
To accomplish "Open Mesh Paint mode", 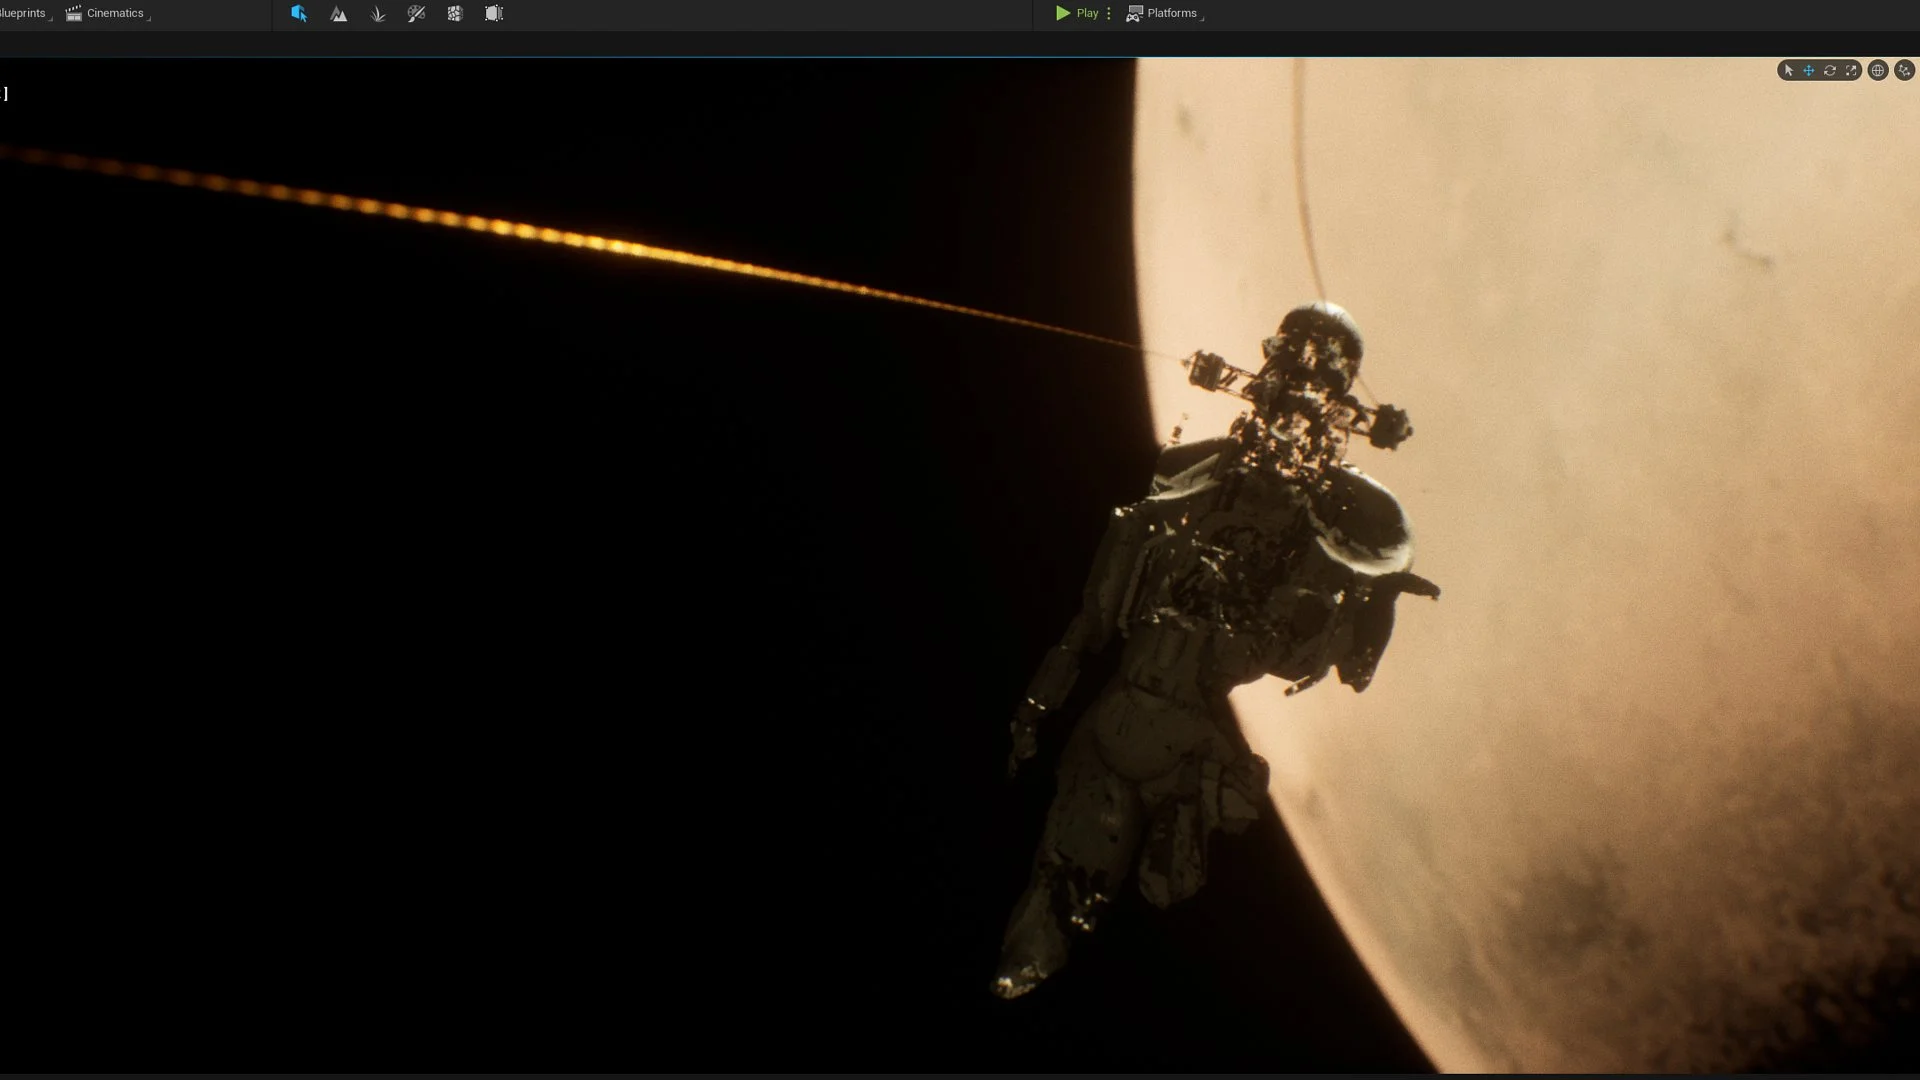I will 416,13.
